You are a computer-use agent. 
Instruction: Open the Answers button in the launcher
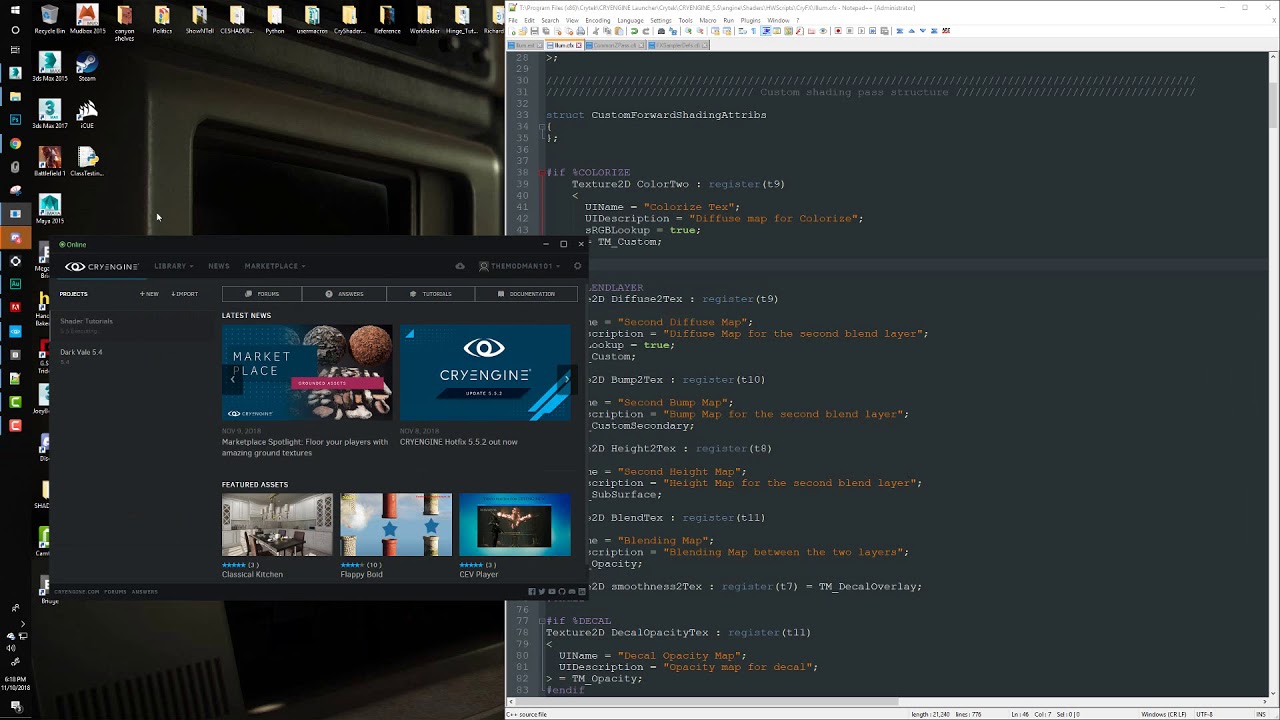tap(345, 294)
